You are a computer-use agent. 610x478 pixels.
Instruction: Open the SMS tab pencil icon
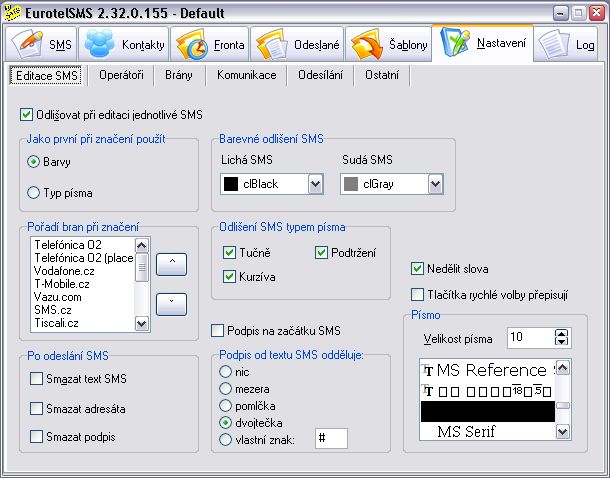click(x=27, y=44)
